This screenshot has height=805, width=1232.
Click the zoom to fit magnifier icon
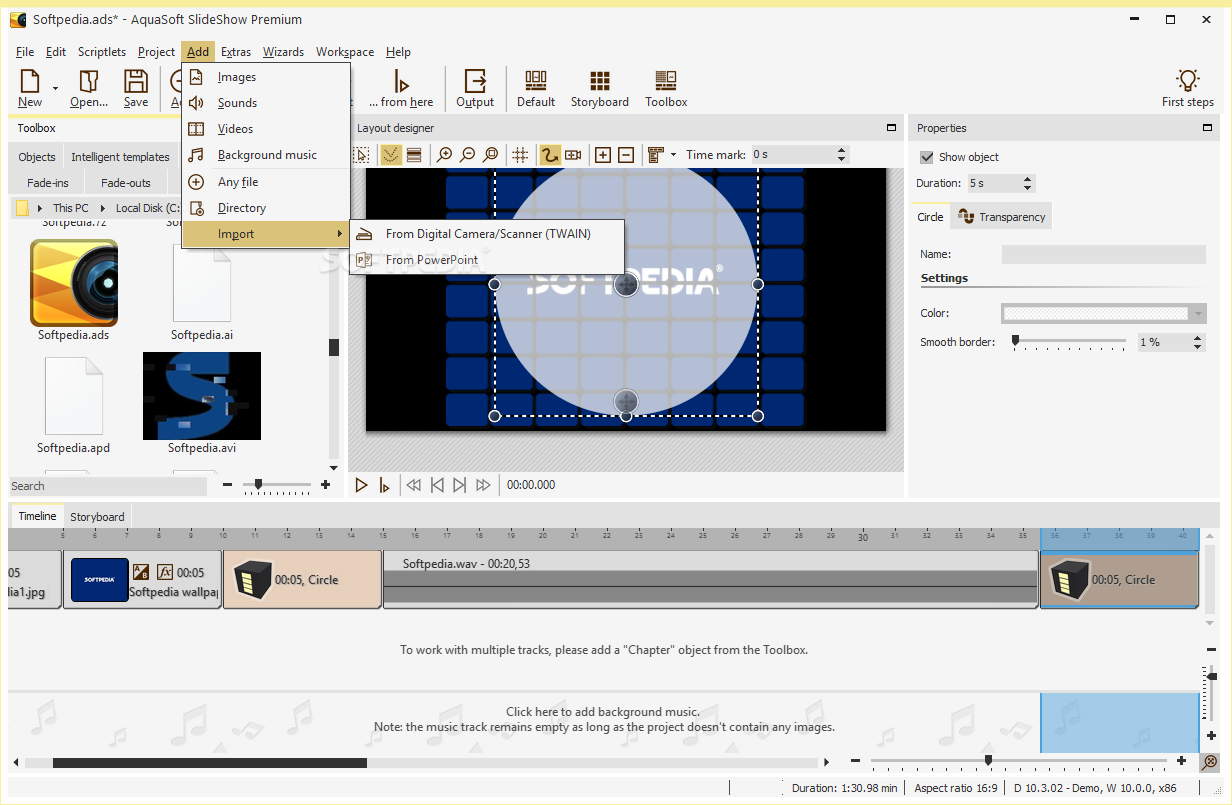coord(490,155)
